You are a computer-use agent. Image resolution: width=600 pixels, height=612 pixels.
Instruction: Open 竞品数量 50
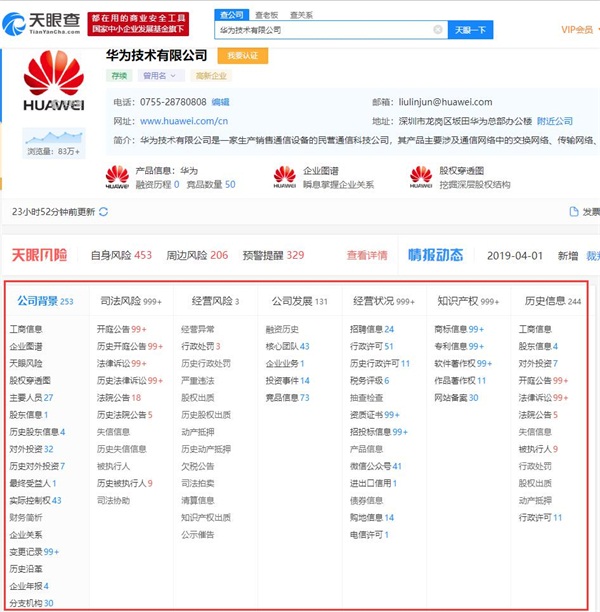[x=211, y=184]
